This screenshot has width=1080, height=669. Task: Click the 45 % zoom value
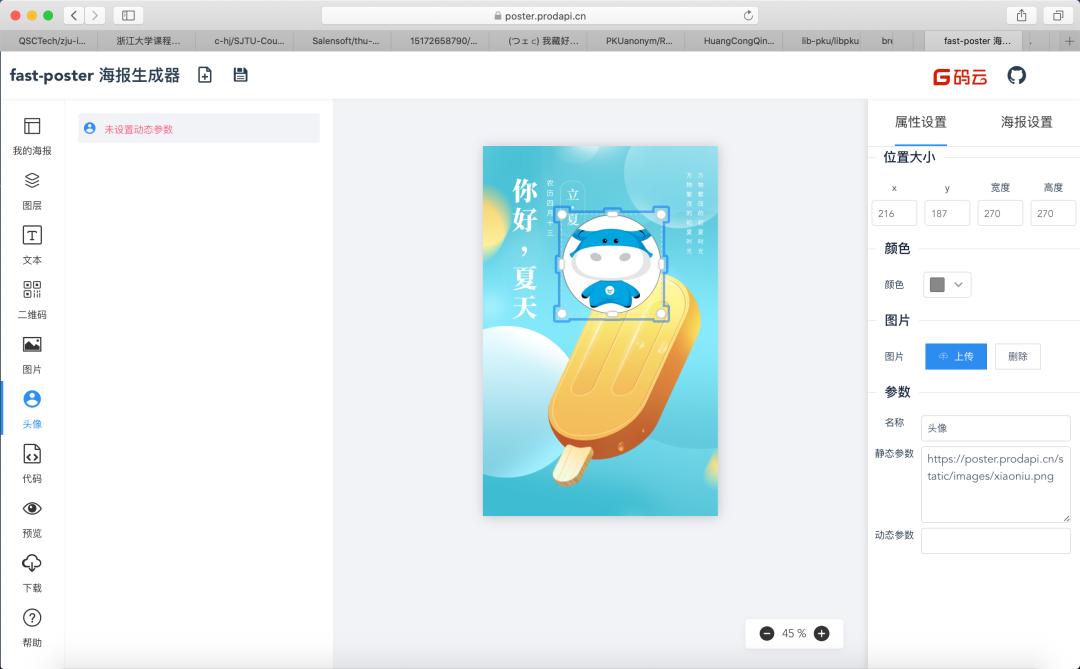point(793,633)
